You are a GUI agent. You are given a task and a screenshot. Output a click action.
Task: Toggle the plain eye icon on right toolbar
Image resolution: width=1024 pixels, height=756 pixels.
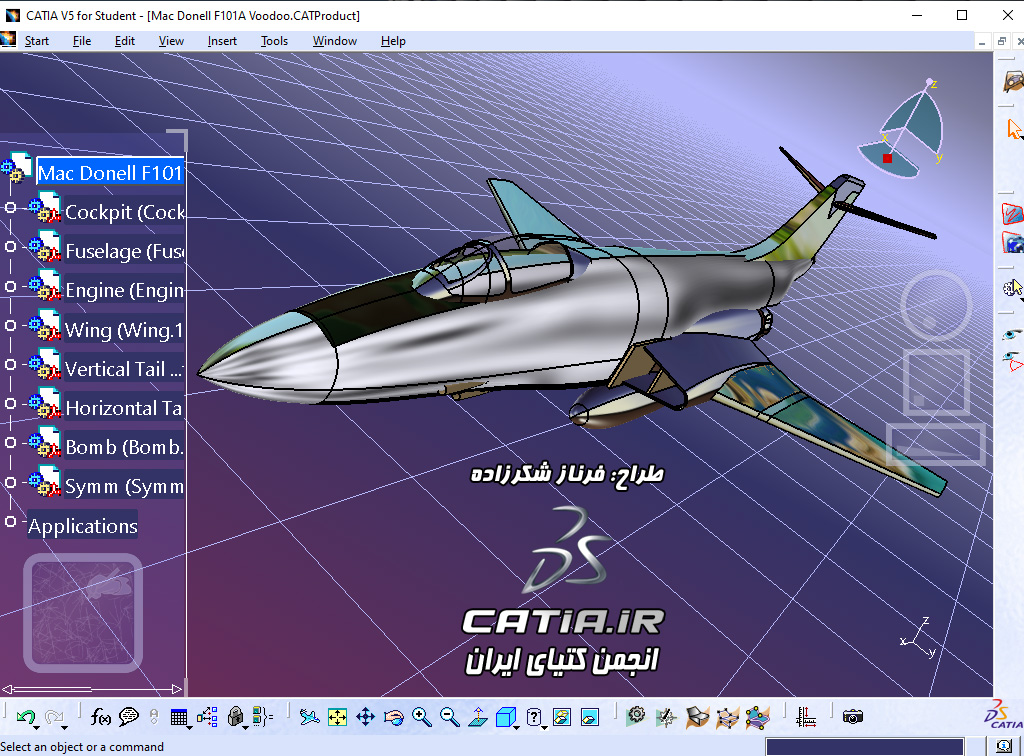click(x=1012, y=334)
